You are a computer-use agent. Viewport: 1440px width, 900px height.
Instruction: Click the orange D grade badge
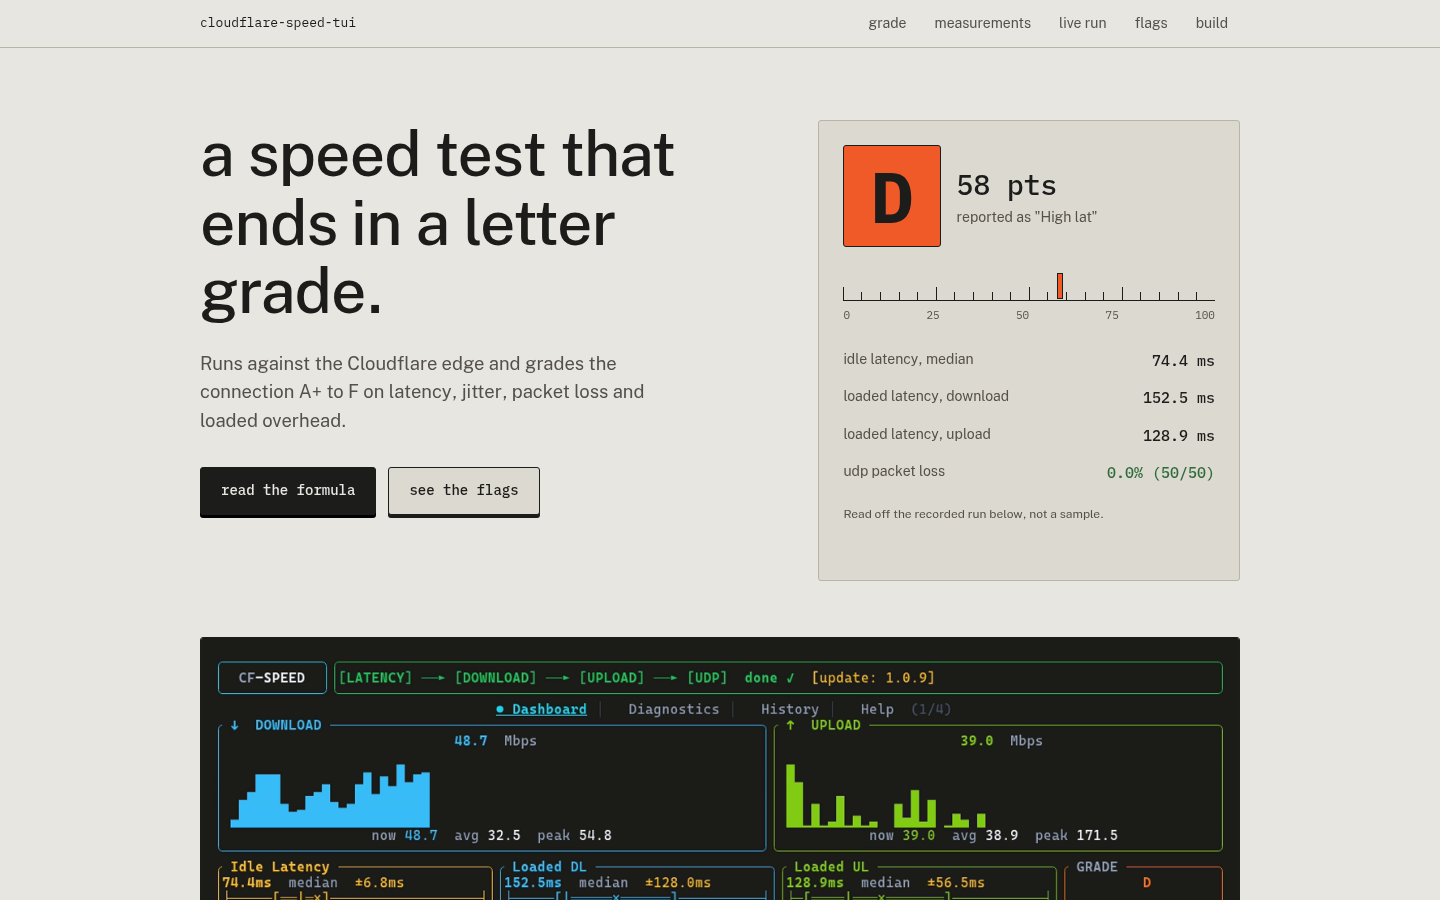tap(892, 196)
